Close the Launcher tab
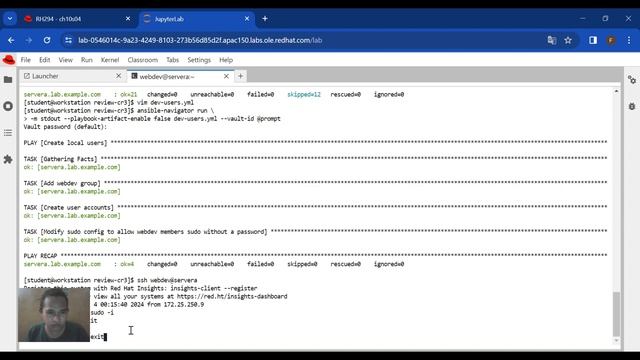640x360 pixels. coord(118,76)
